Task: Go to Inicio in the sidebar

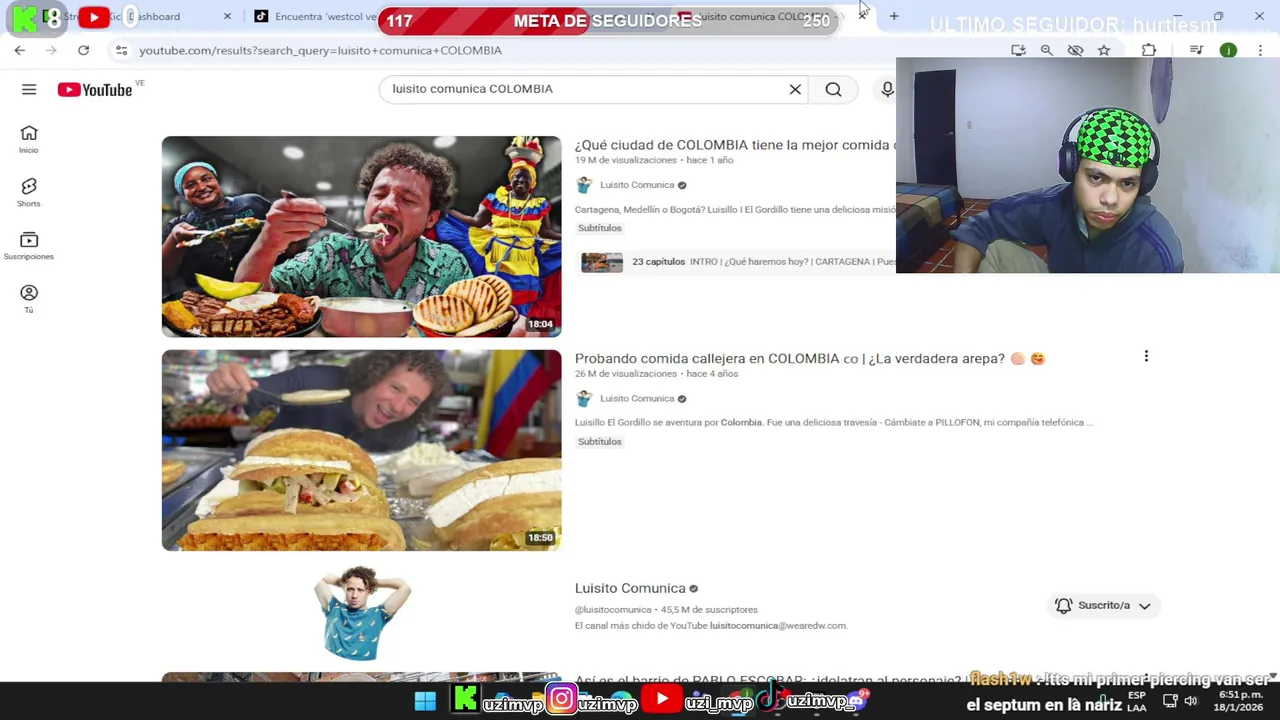Action: (x=29, y=139)
